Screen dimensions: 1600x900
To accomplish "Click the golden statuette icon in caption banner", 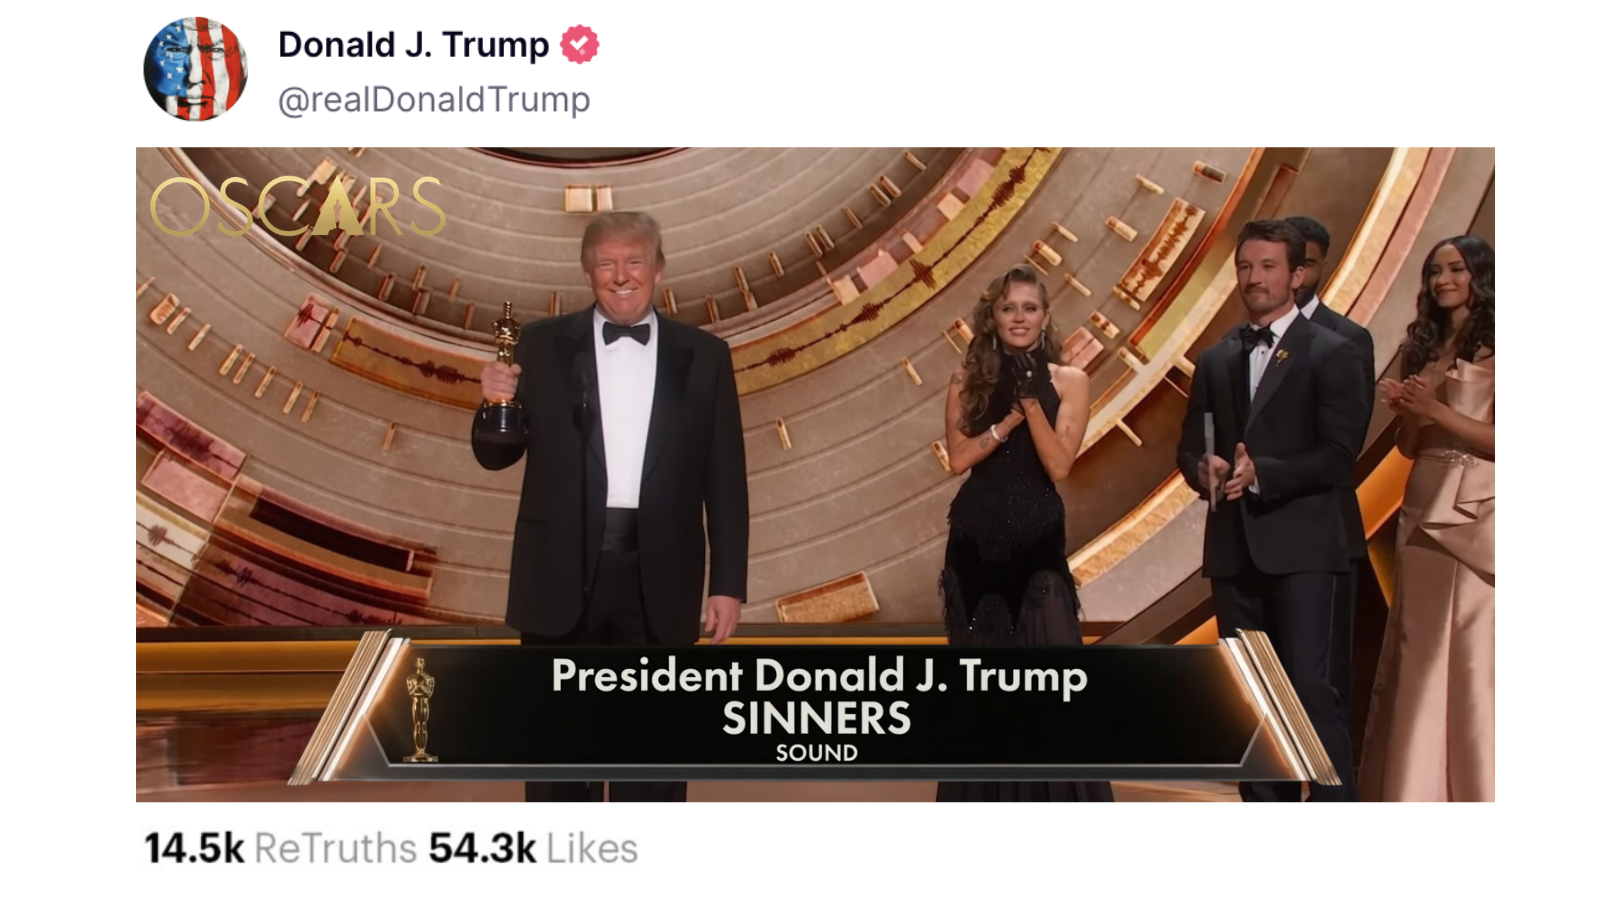I will (x=420, y=709).
